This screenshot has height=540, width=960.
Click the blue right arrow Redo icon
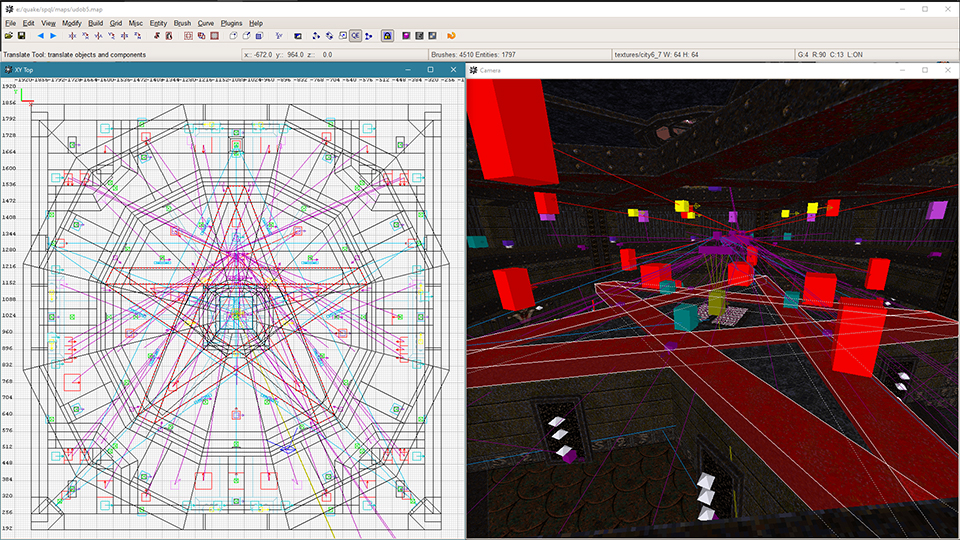[53, 36]
